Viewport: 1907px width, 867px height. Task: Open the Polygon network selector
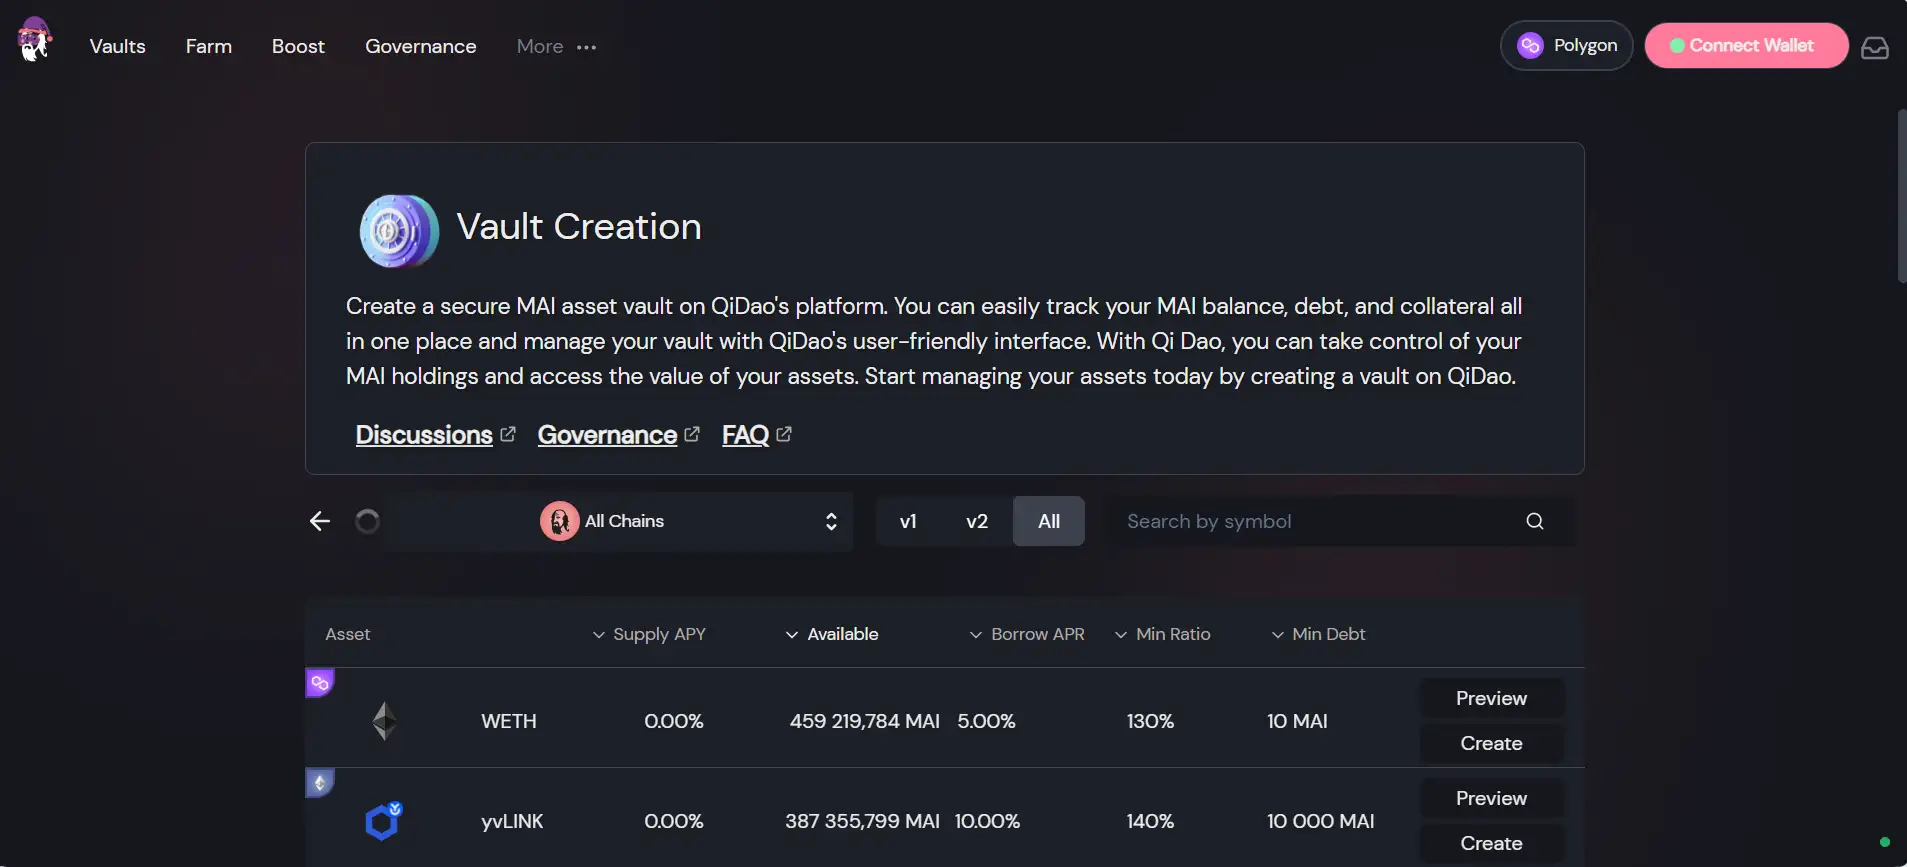click(x=1566, y=46)
